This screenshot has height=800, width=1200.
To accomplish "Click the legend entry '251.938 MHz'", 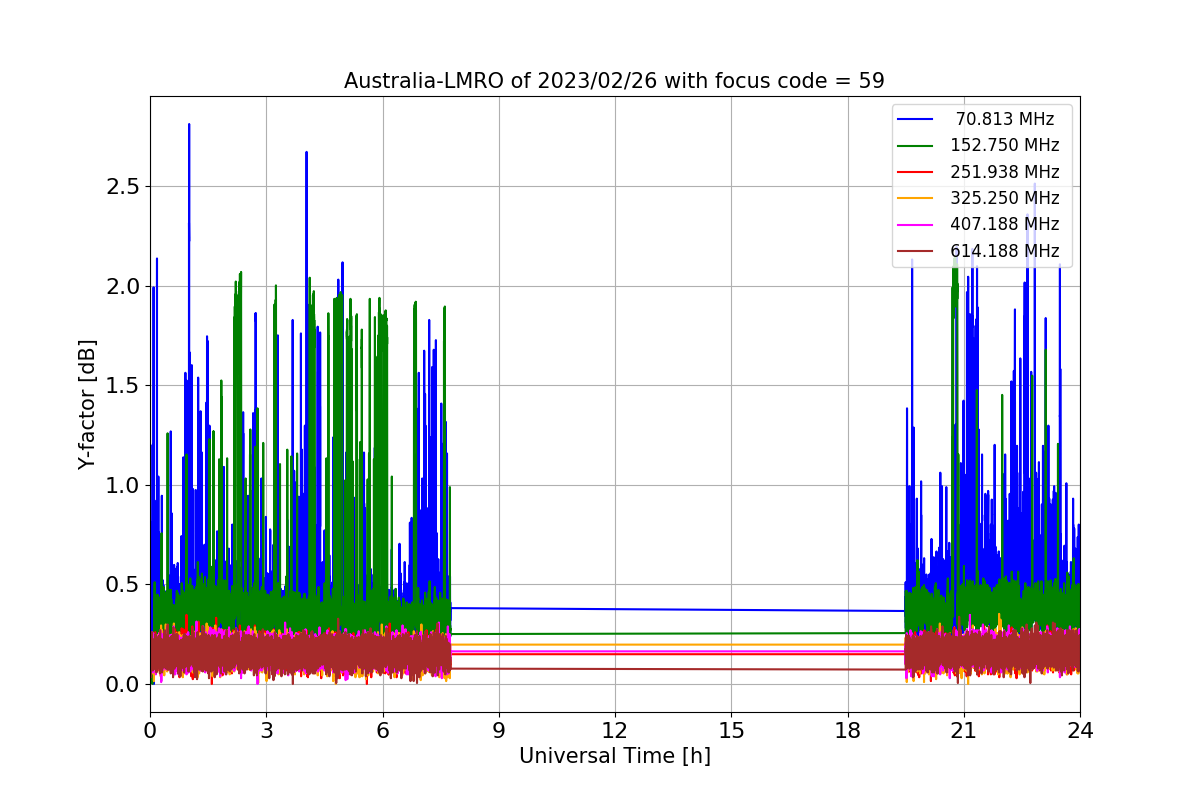I will (x=1005, y=172).
